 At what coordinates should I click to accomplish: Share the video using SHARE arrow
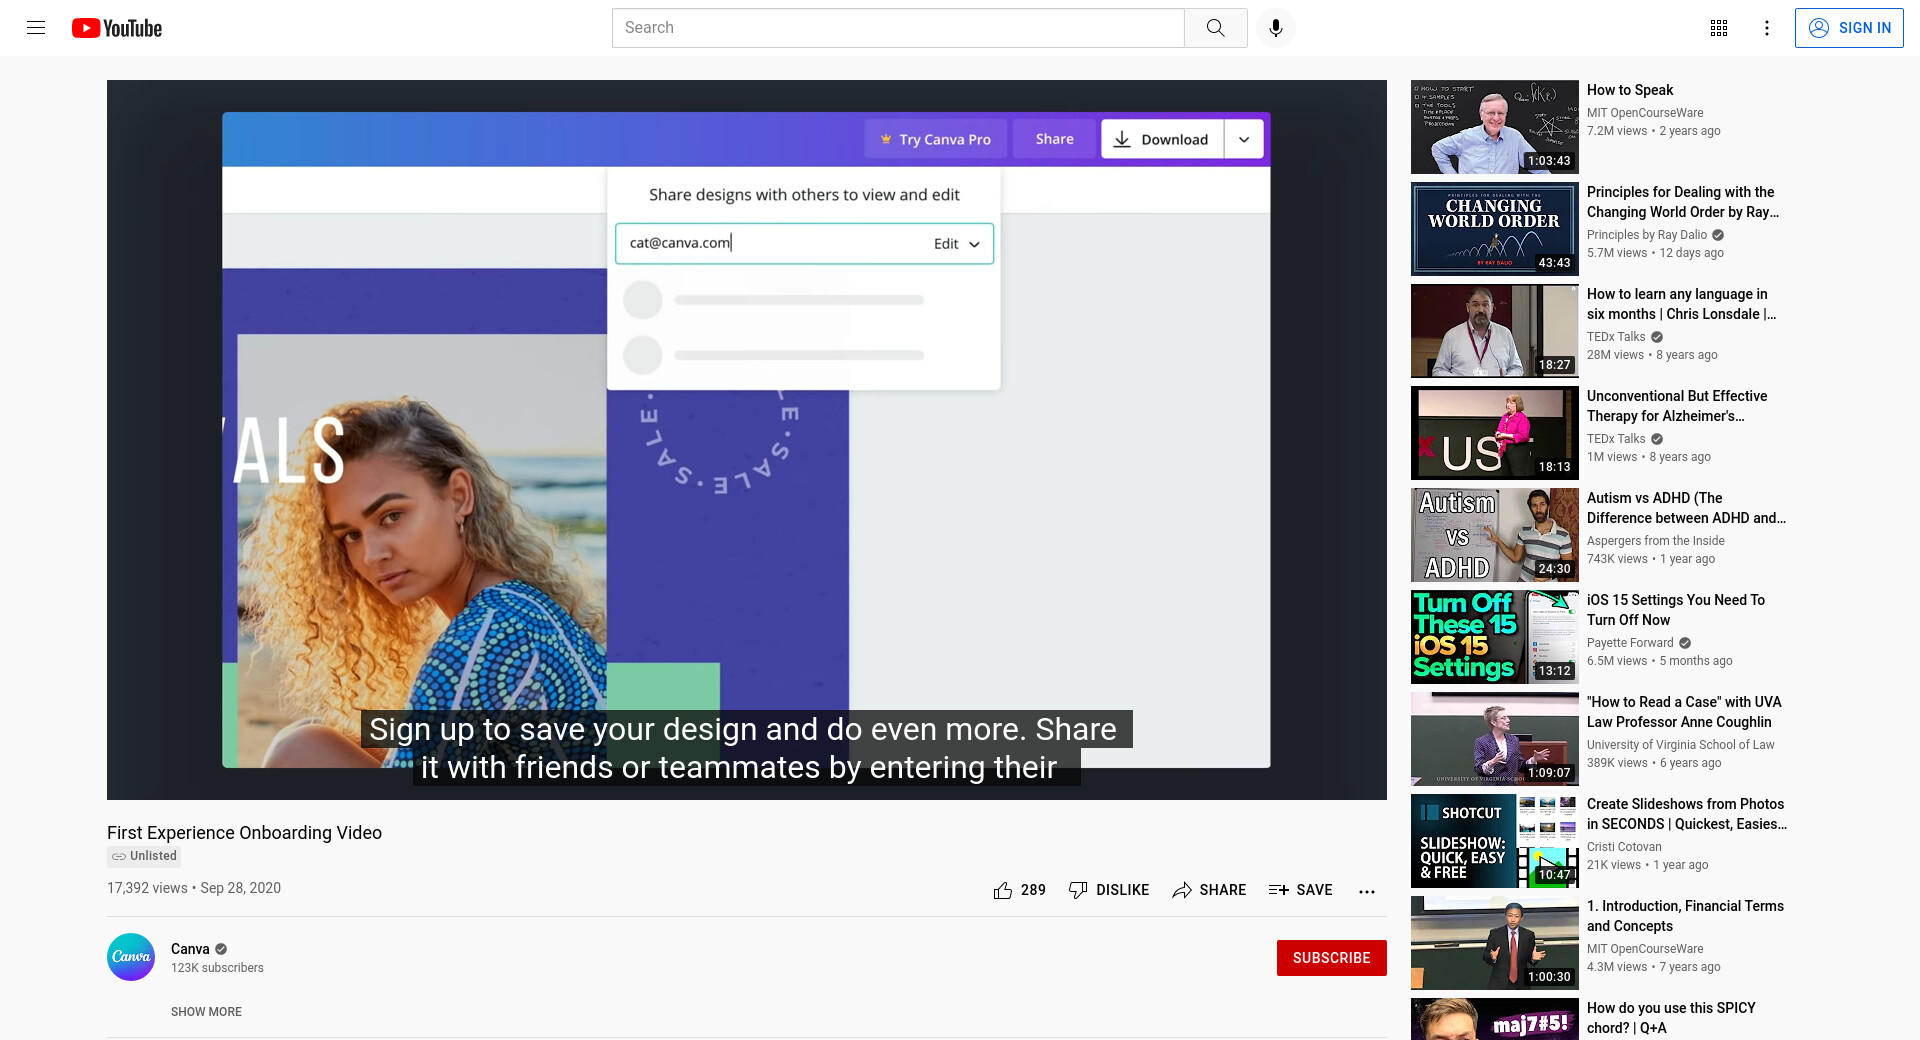(1209, 890)
